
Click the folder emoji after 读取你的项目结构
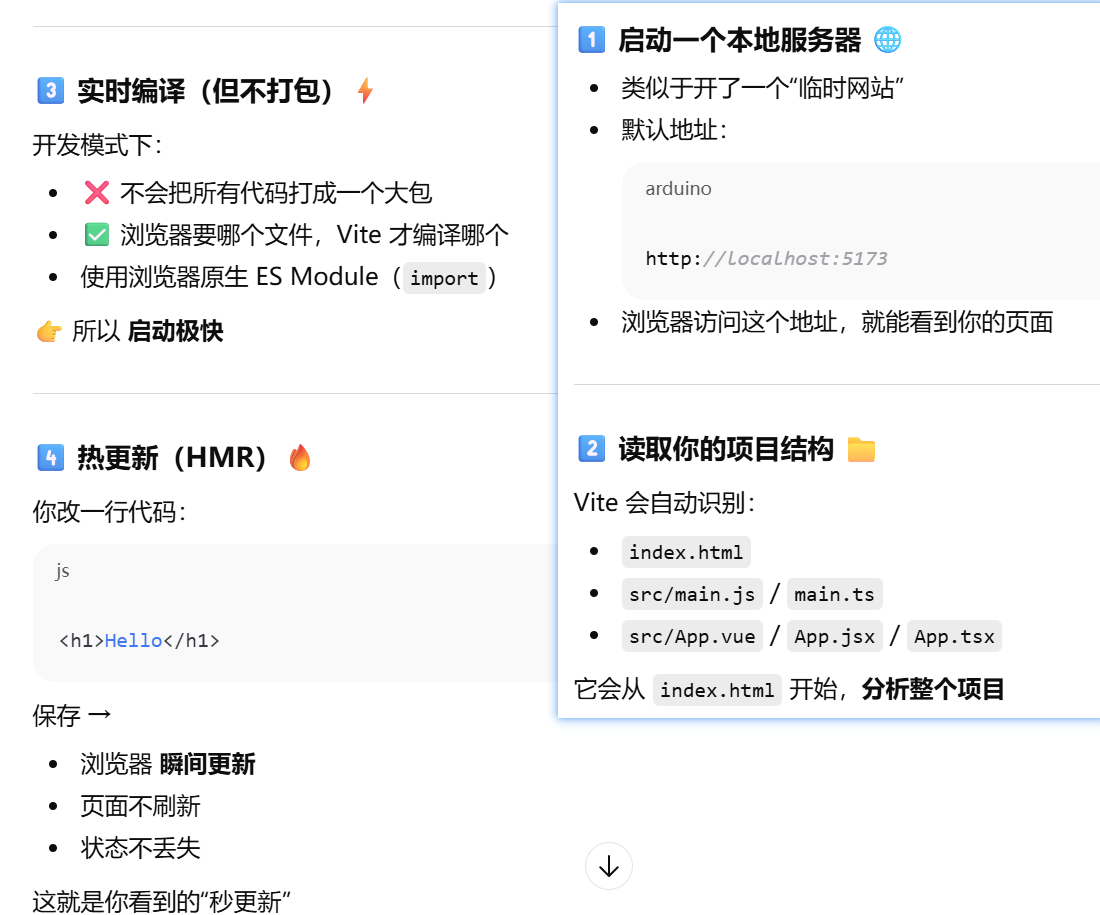point(861,449)
